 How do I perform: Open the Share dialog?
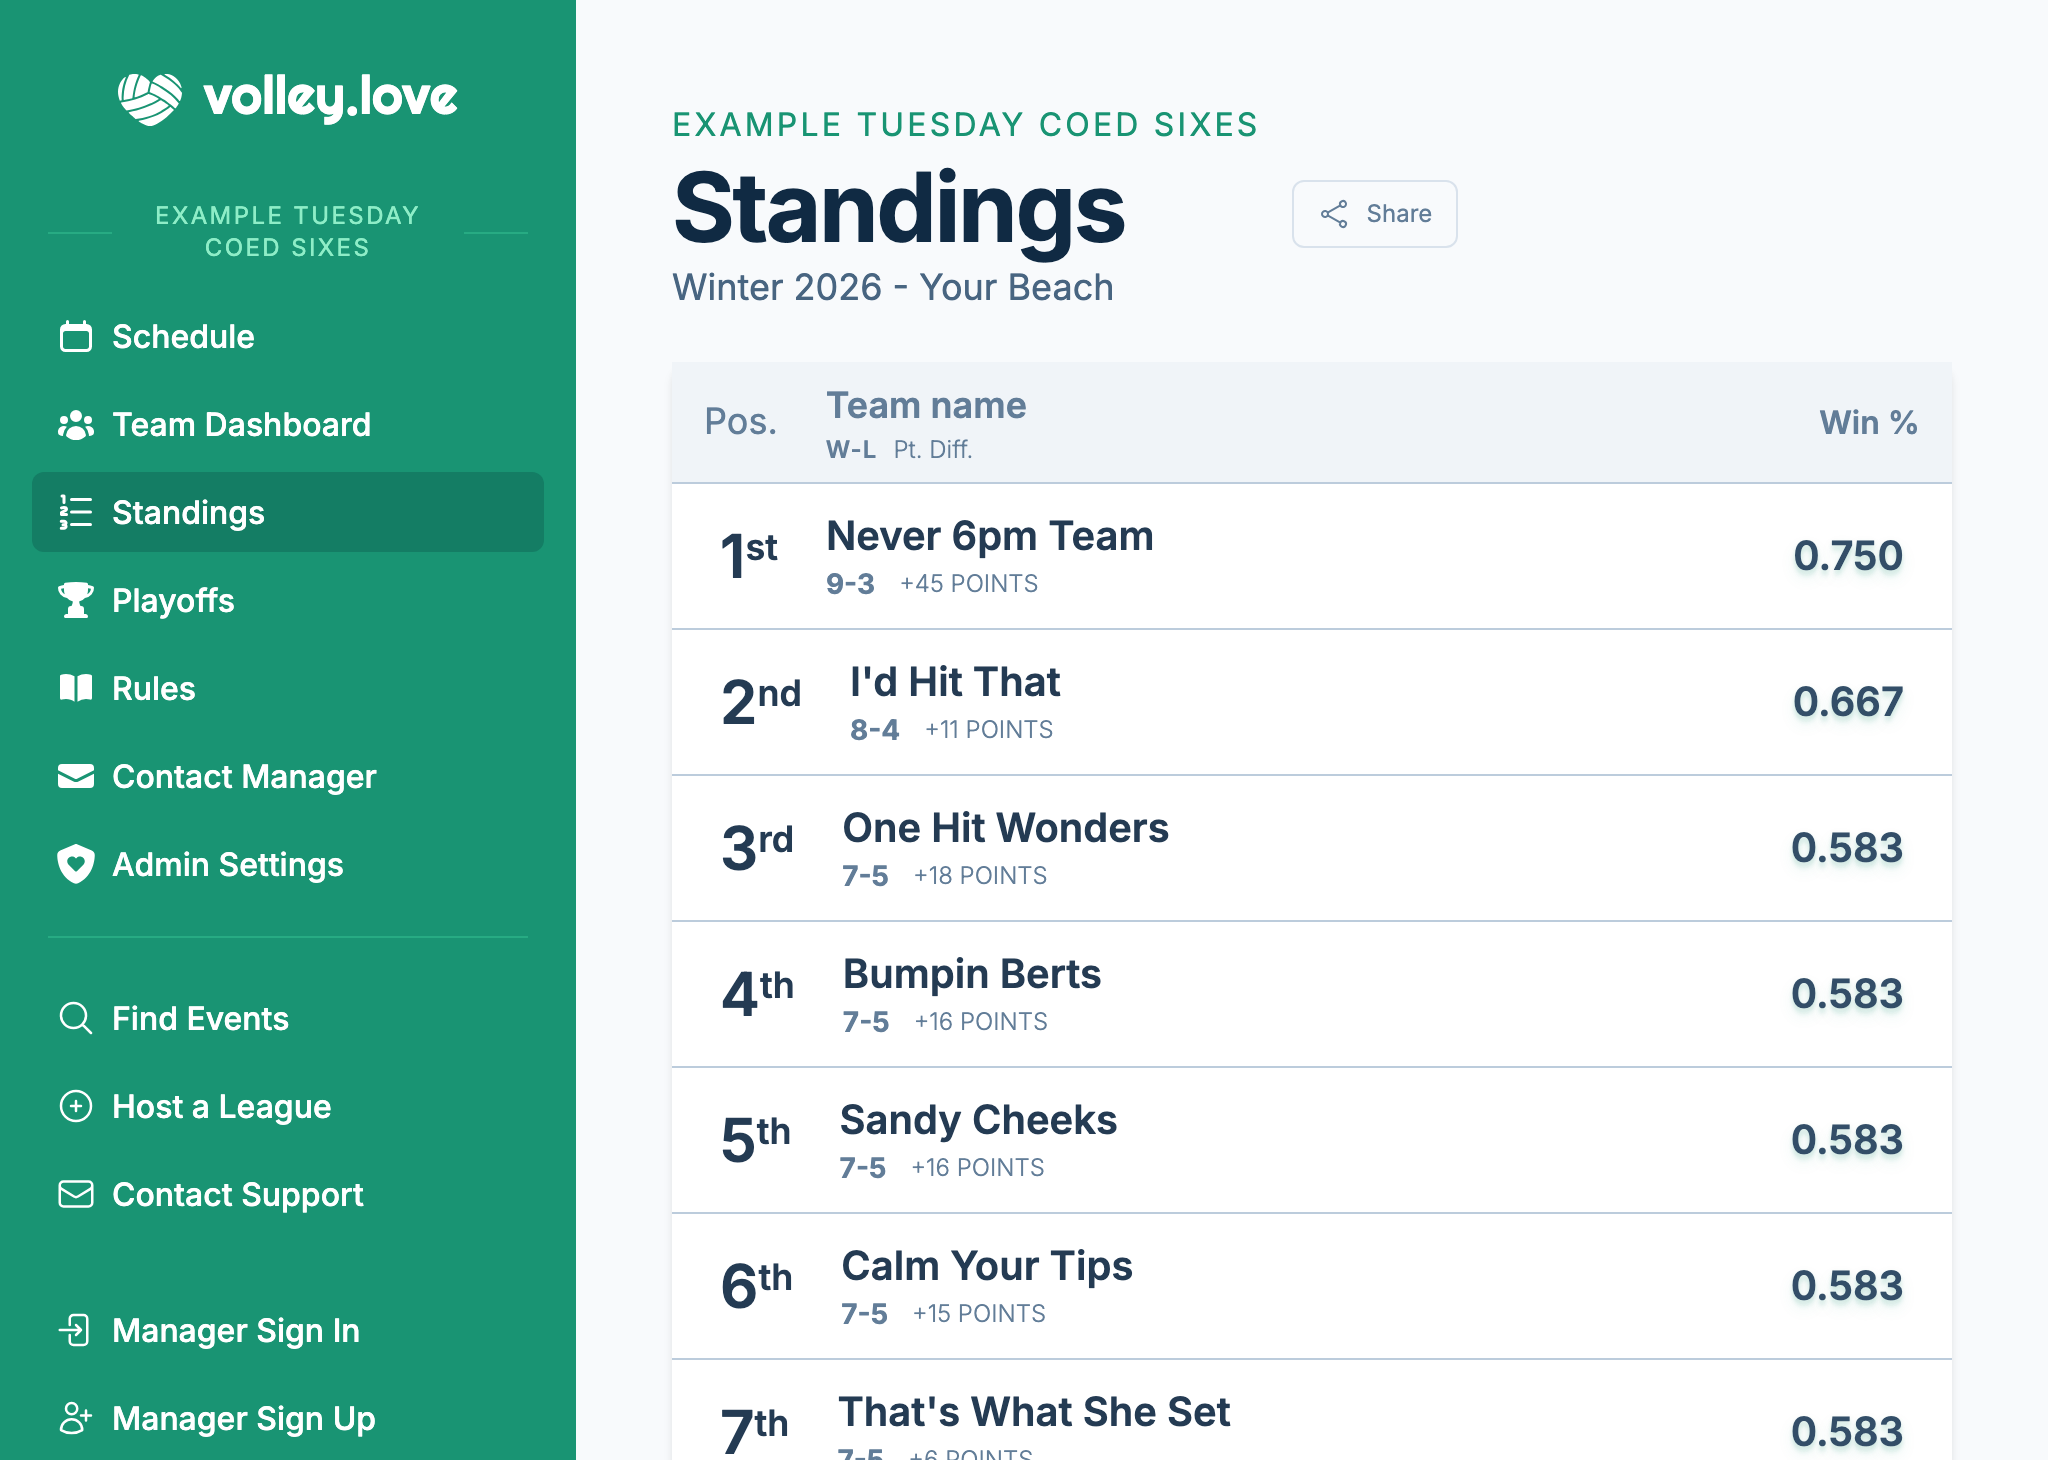tap(1374, 213)
